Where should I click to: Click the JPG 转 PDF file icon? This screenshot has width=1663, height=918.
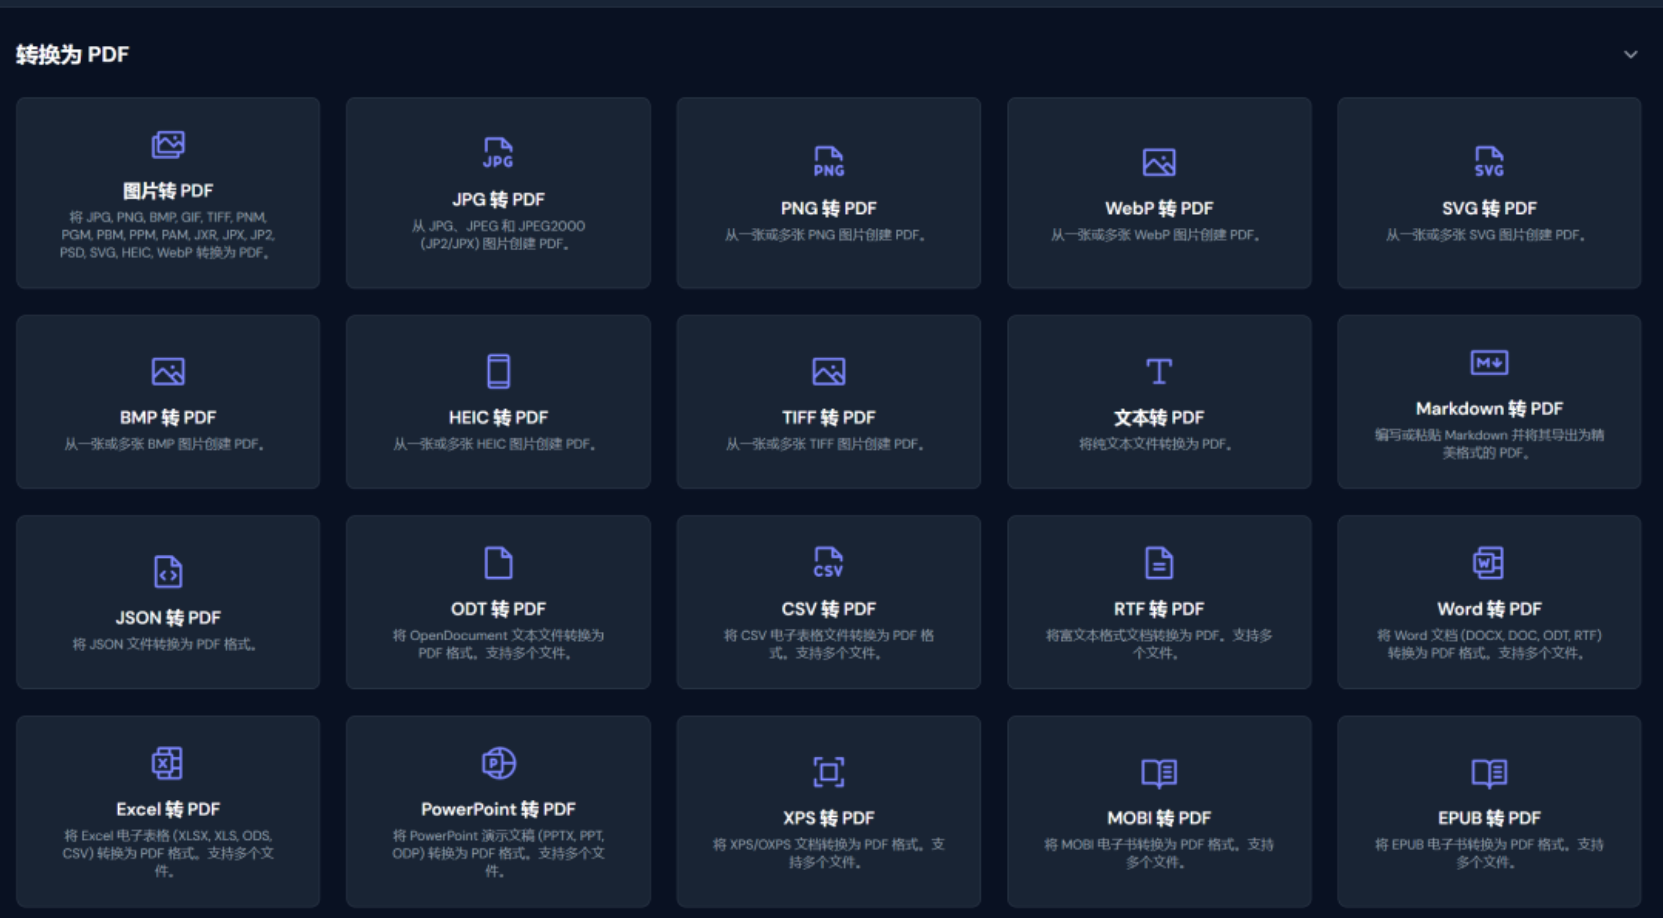coord(498,153)
